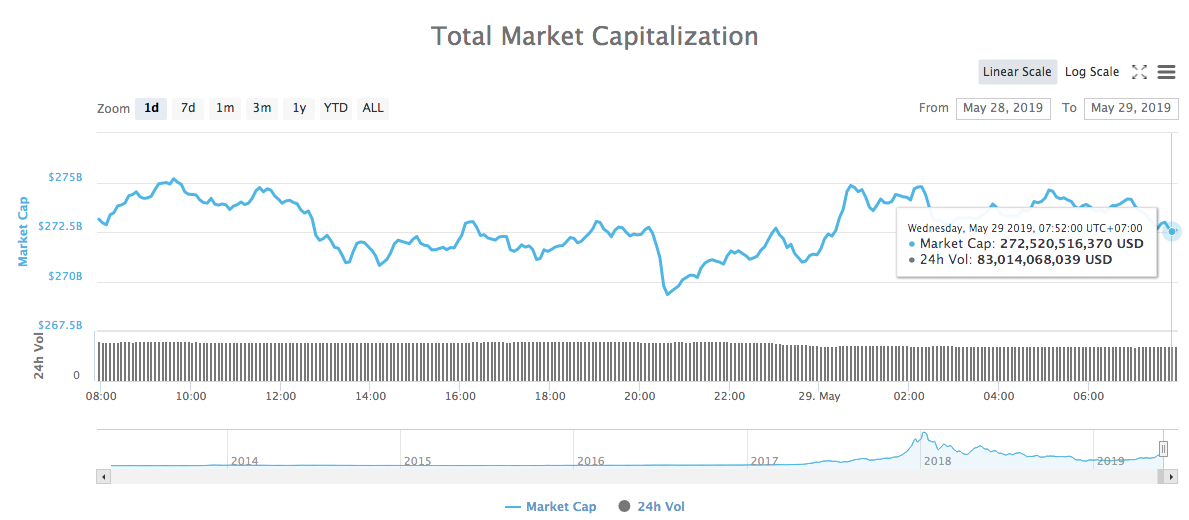The height and width of the screenshot is (520, 1189).
Task: Choose the YTD zoom option
Action: click(336, 108)
